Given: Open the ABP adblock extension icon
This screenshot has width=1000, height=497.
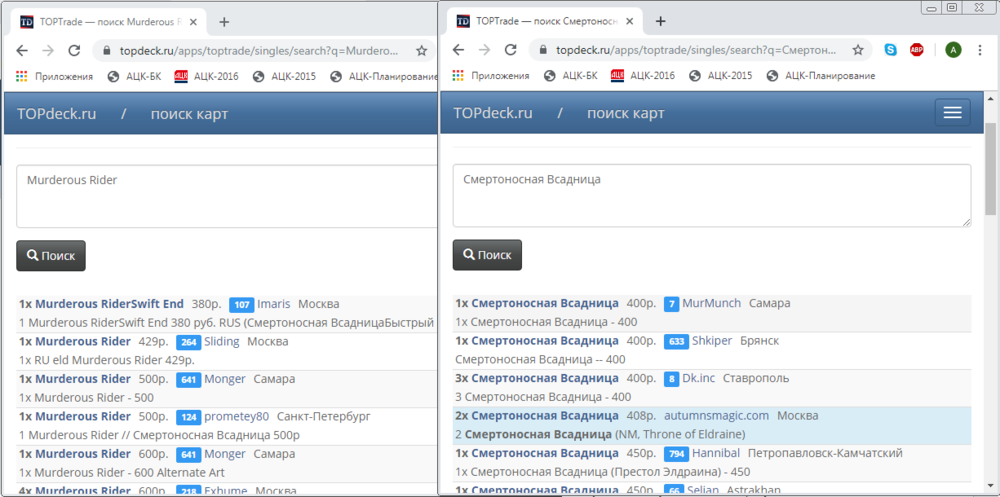Looking at the screenshot, I should [x=917, y=50].
